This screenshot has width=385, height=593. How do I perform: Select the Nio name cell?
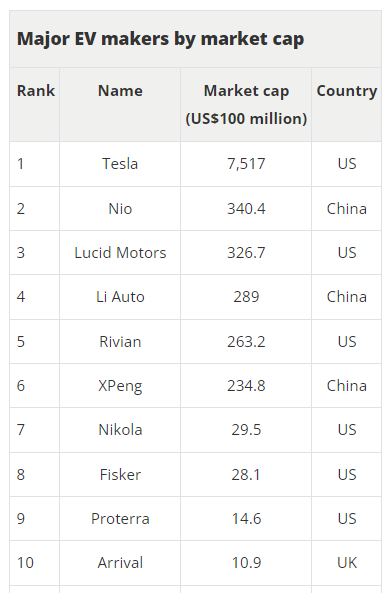[x=120, y=209]
